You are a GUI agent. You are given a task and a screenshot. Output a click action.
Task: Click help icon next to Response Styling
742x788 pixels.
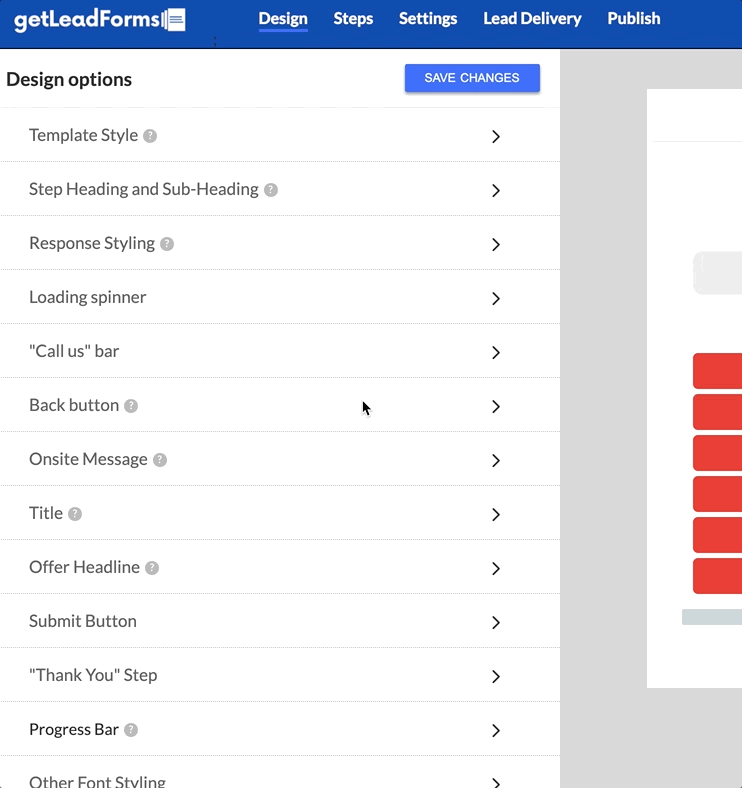[x=167, y=244]
